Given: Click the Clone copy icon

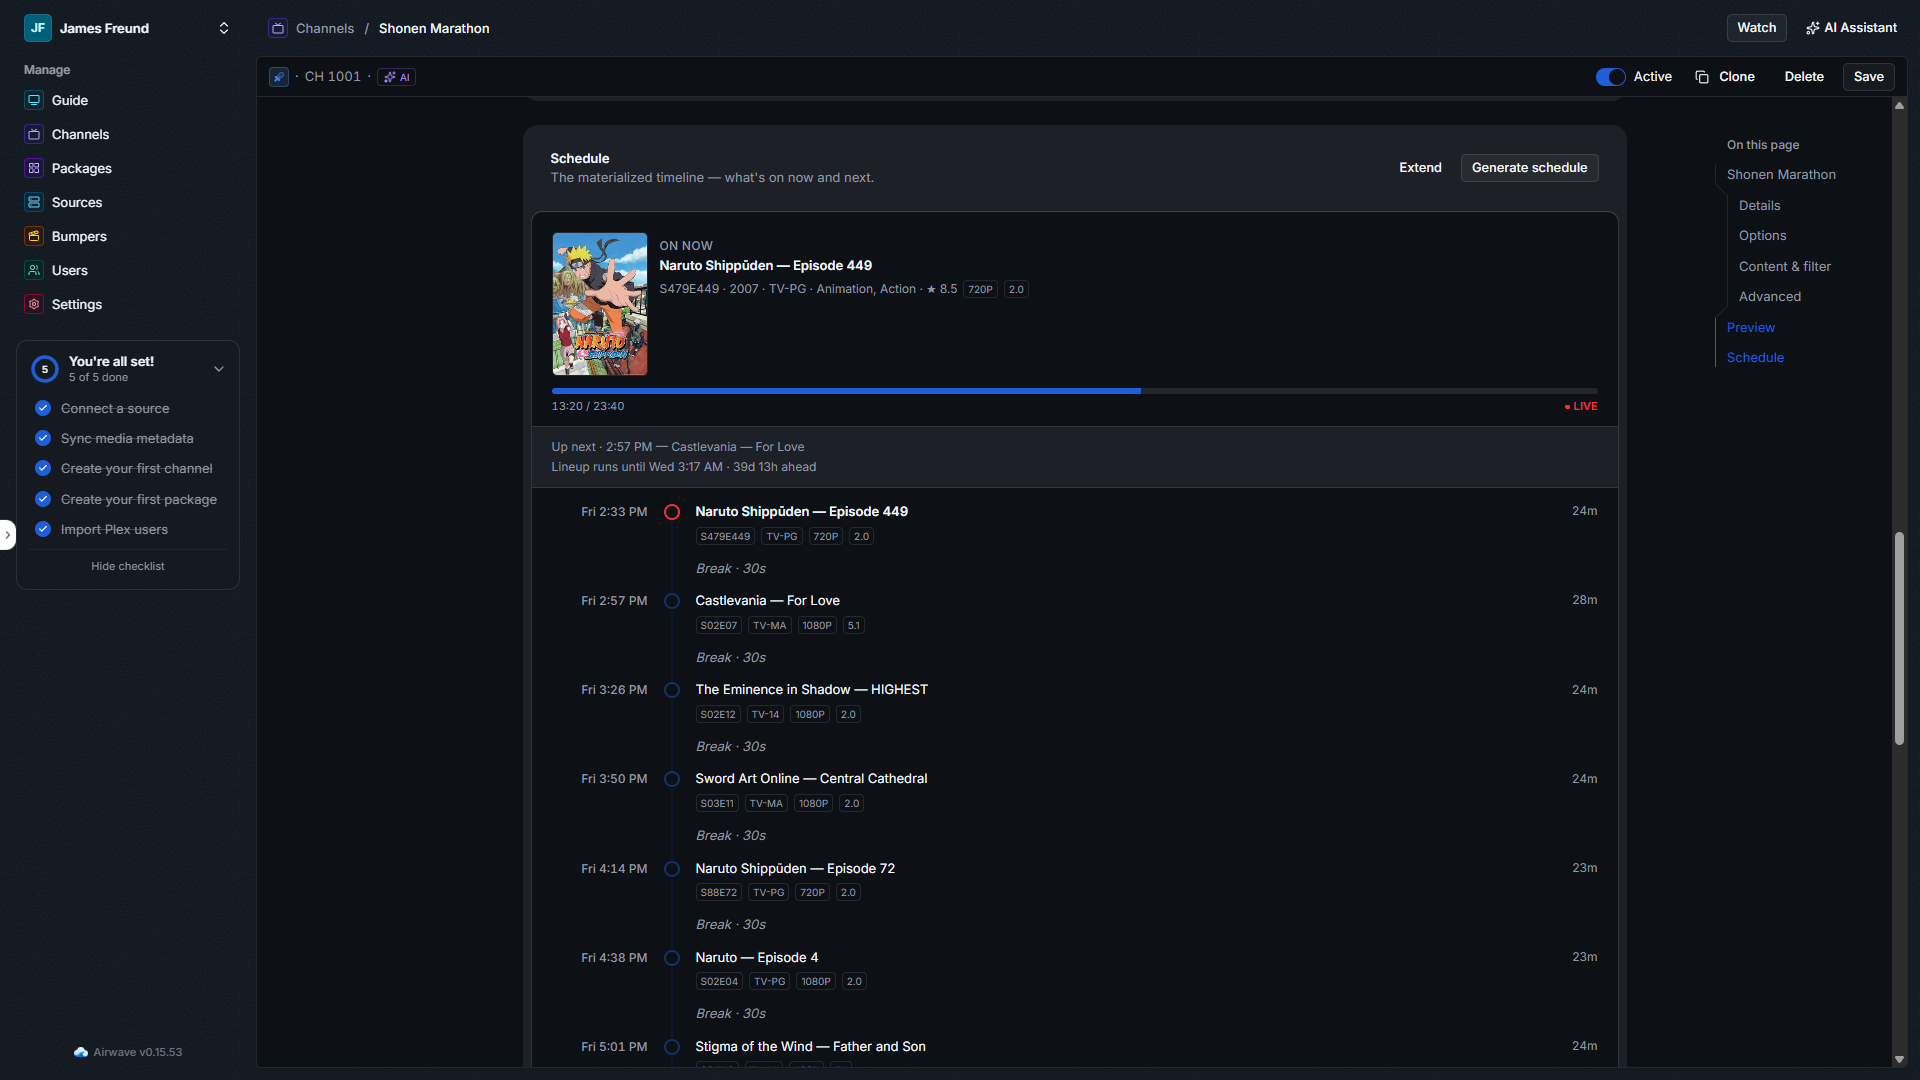Looking at the screenshot, I should [x=1702, y=77].
